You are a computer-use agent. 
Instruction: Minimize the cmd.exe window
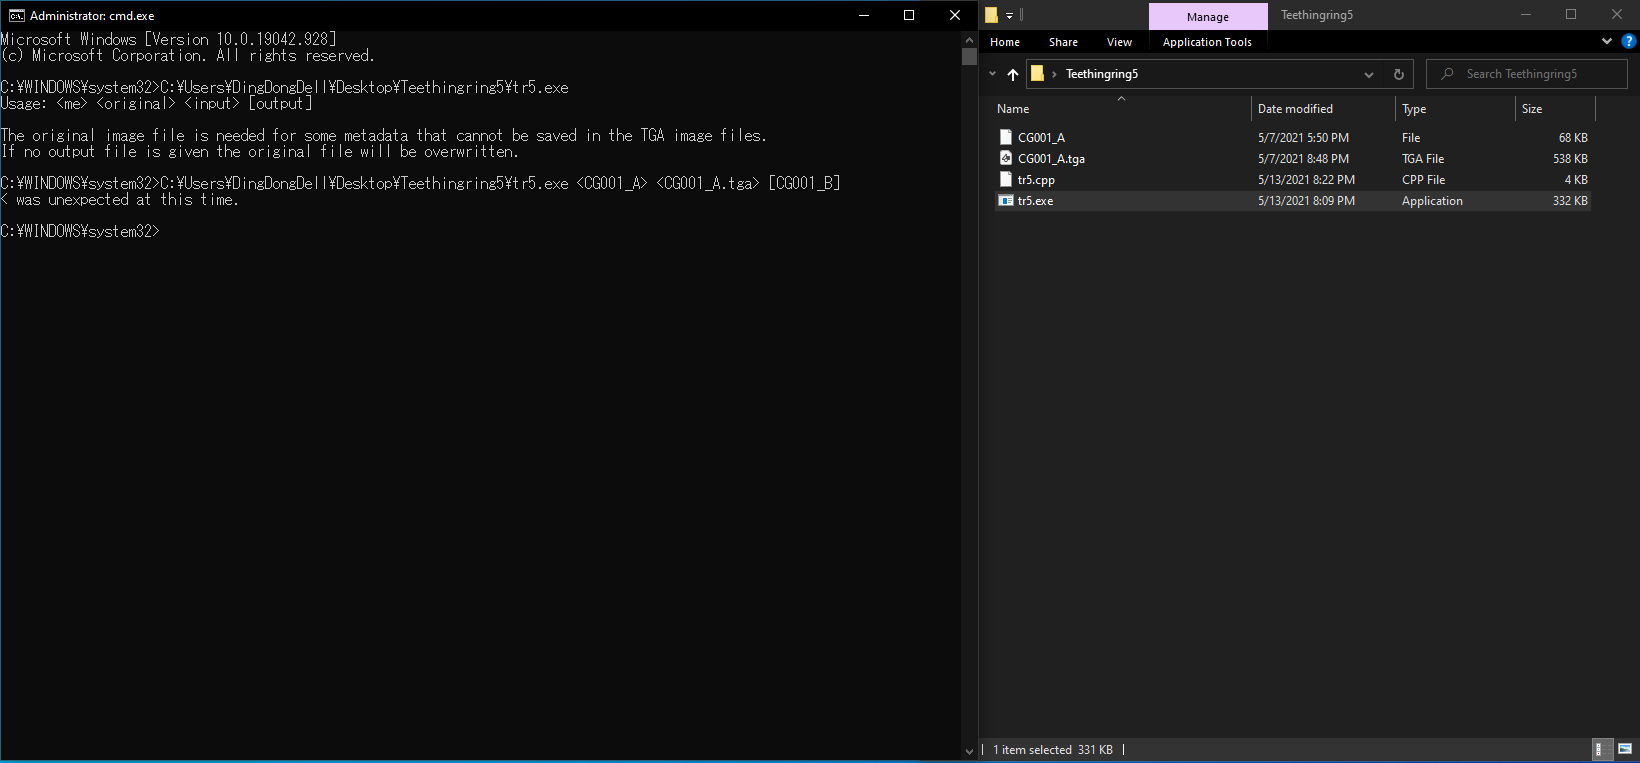864,15
